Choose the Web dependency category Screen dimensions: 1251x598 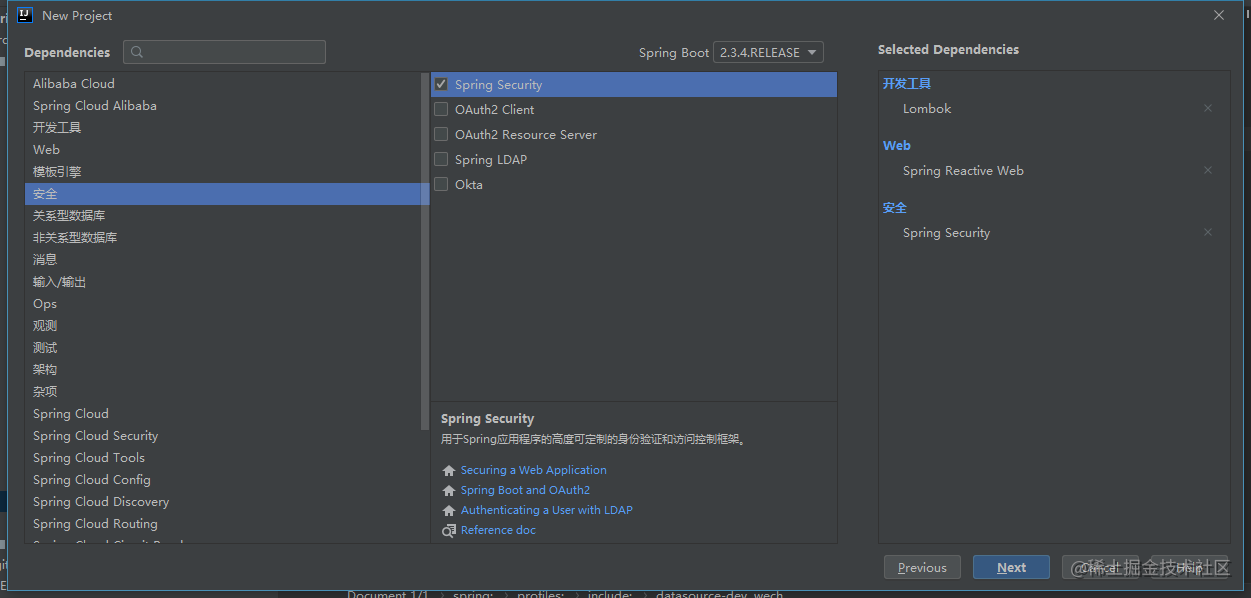point(47,150)
